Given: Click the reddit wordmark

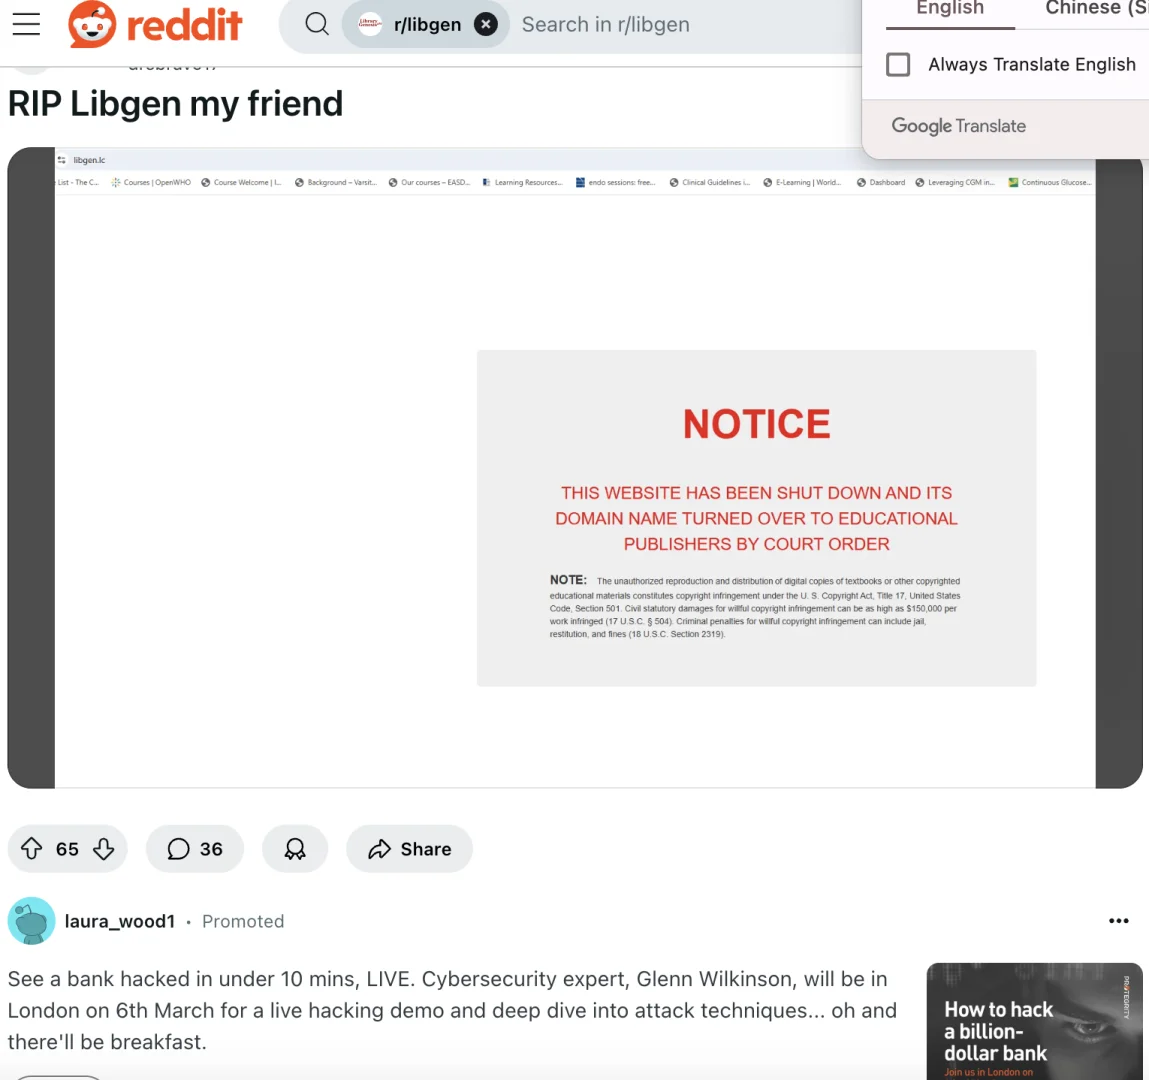Looking at the screenshot, I should point(184,25).
